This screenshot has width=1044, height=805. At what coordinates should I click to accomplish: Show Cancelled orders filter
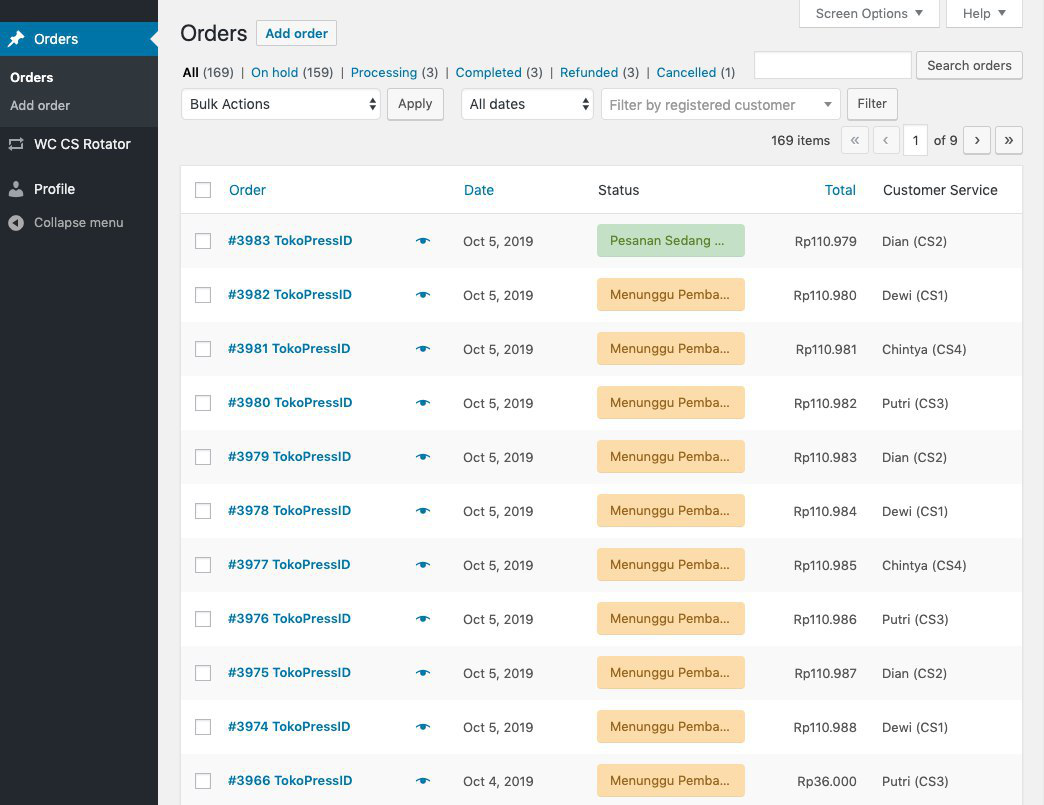point(686,73)
